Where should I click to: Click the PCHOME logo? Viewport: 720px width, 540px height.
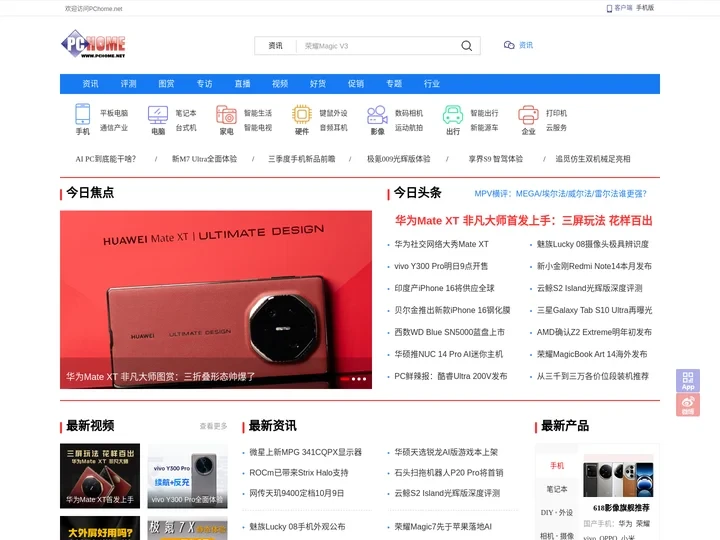pos(93,44)
